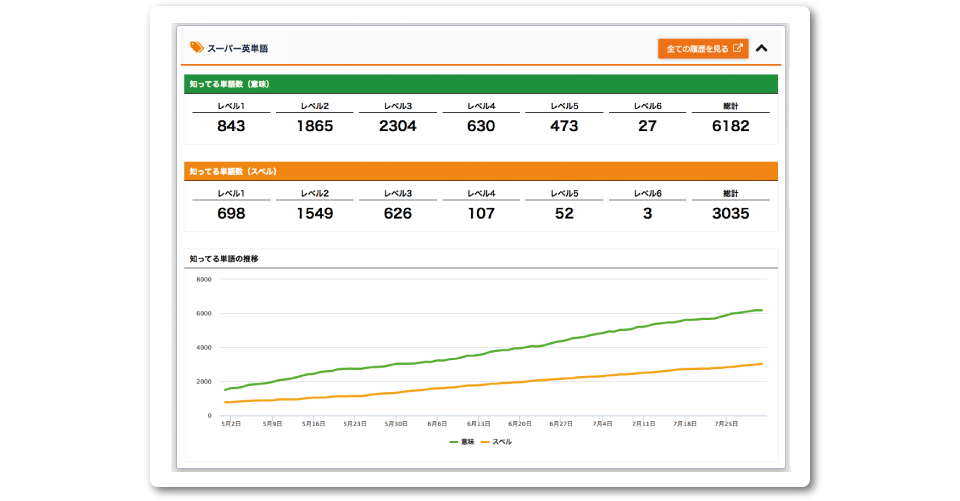
Task: Click the 知ってる単語の推移 chart title
Action: pos(223,259)
